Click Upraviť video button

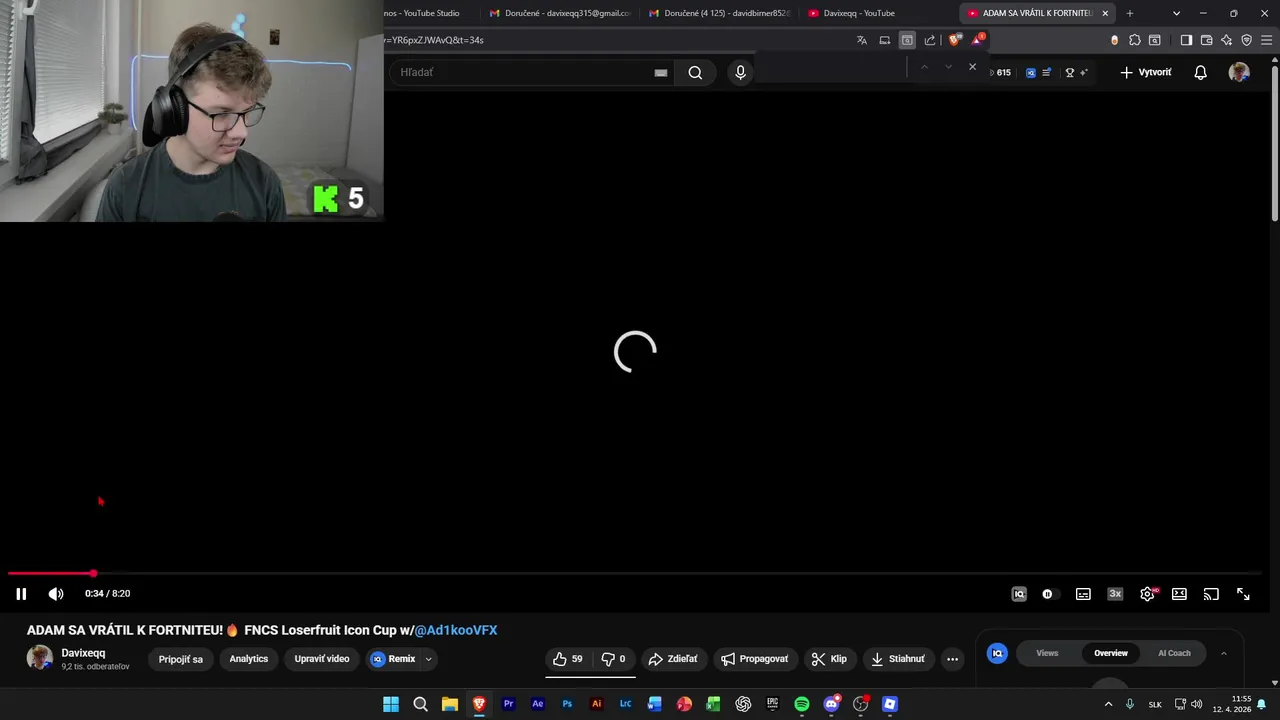tap(322, 659)
